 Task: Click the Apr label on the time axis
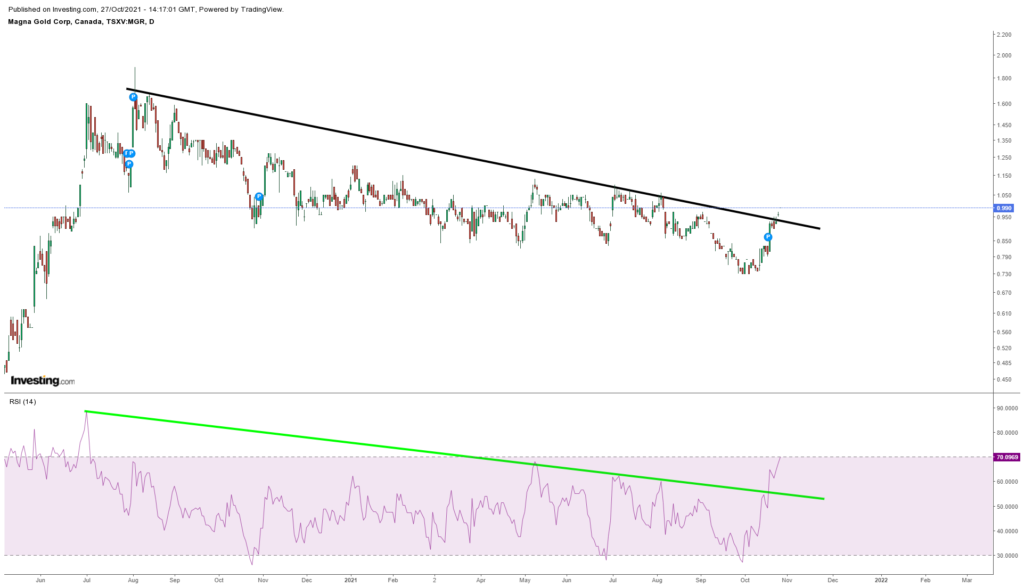481,579
